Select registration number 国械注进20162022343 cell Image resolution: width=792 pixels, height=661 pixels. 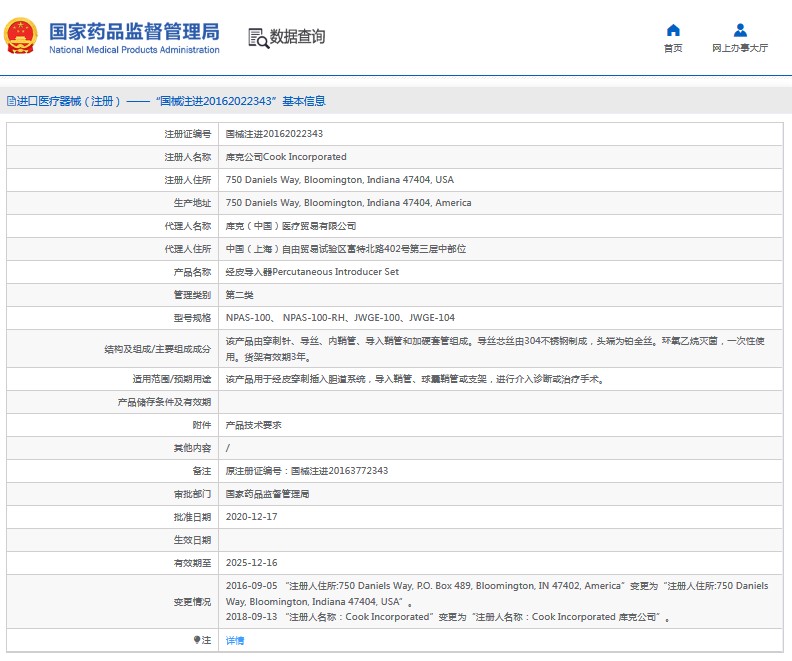point(274,134)
